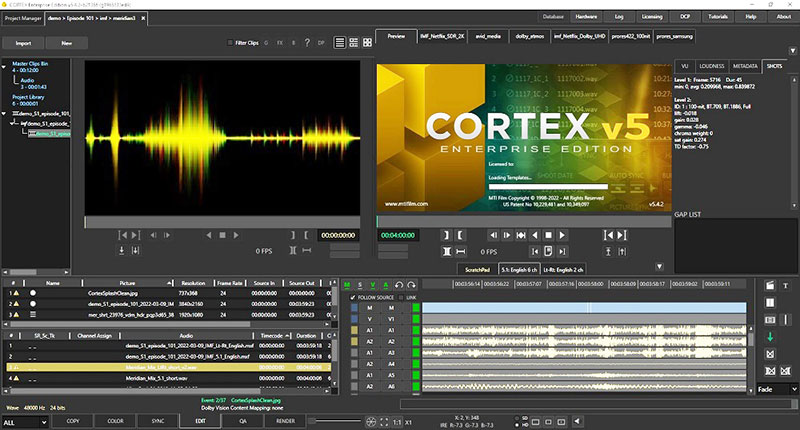Mark in point on record viewer
The height and width of the screenshot is (430, 800).
coord(446,235)
